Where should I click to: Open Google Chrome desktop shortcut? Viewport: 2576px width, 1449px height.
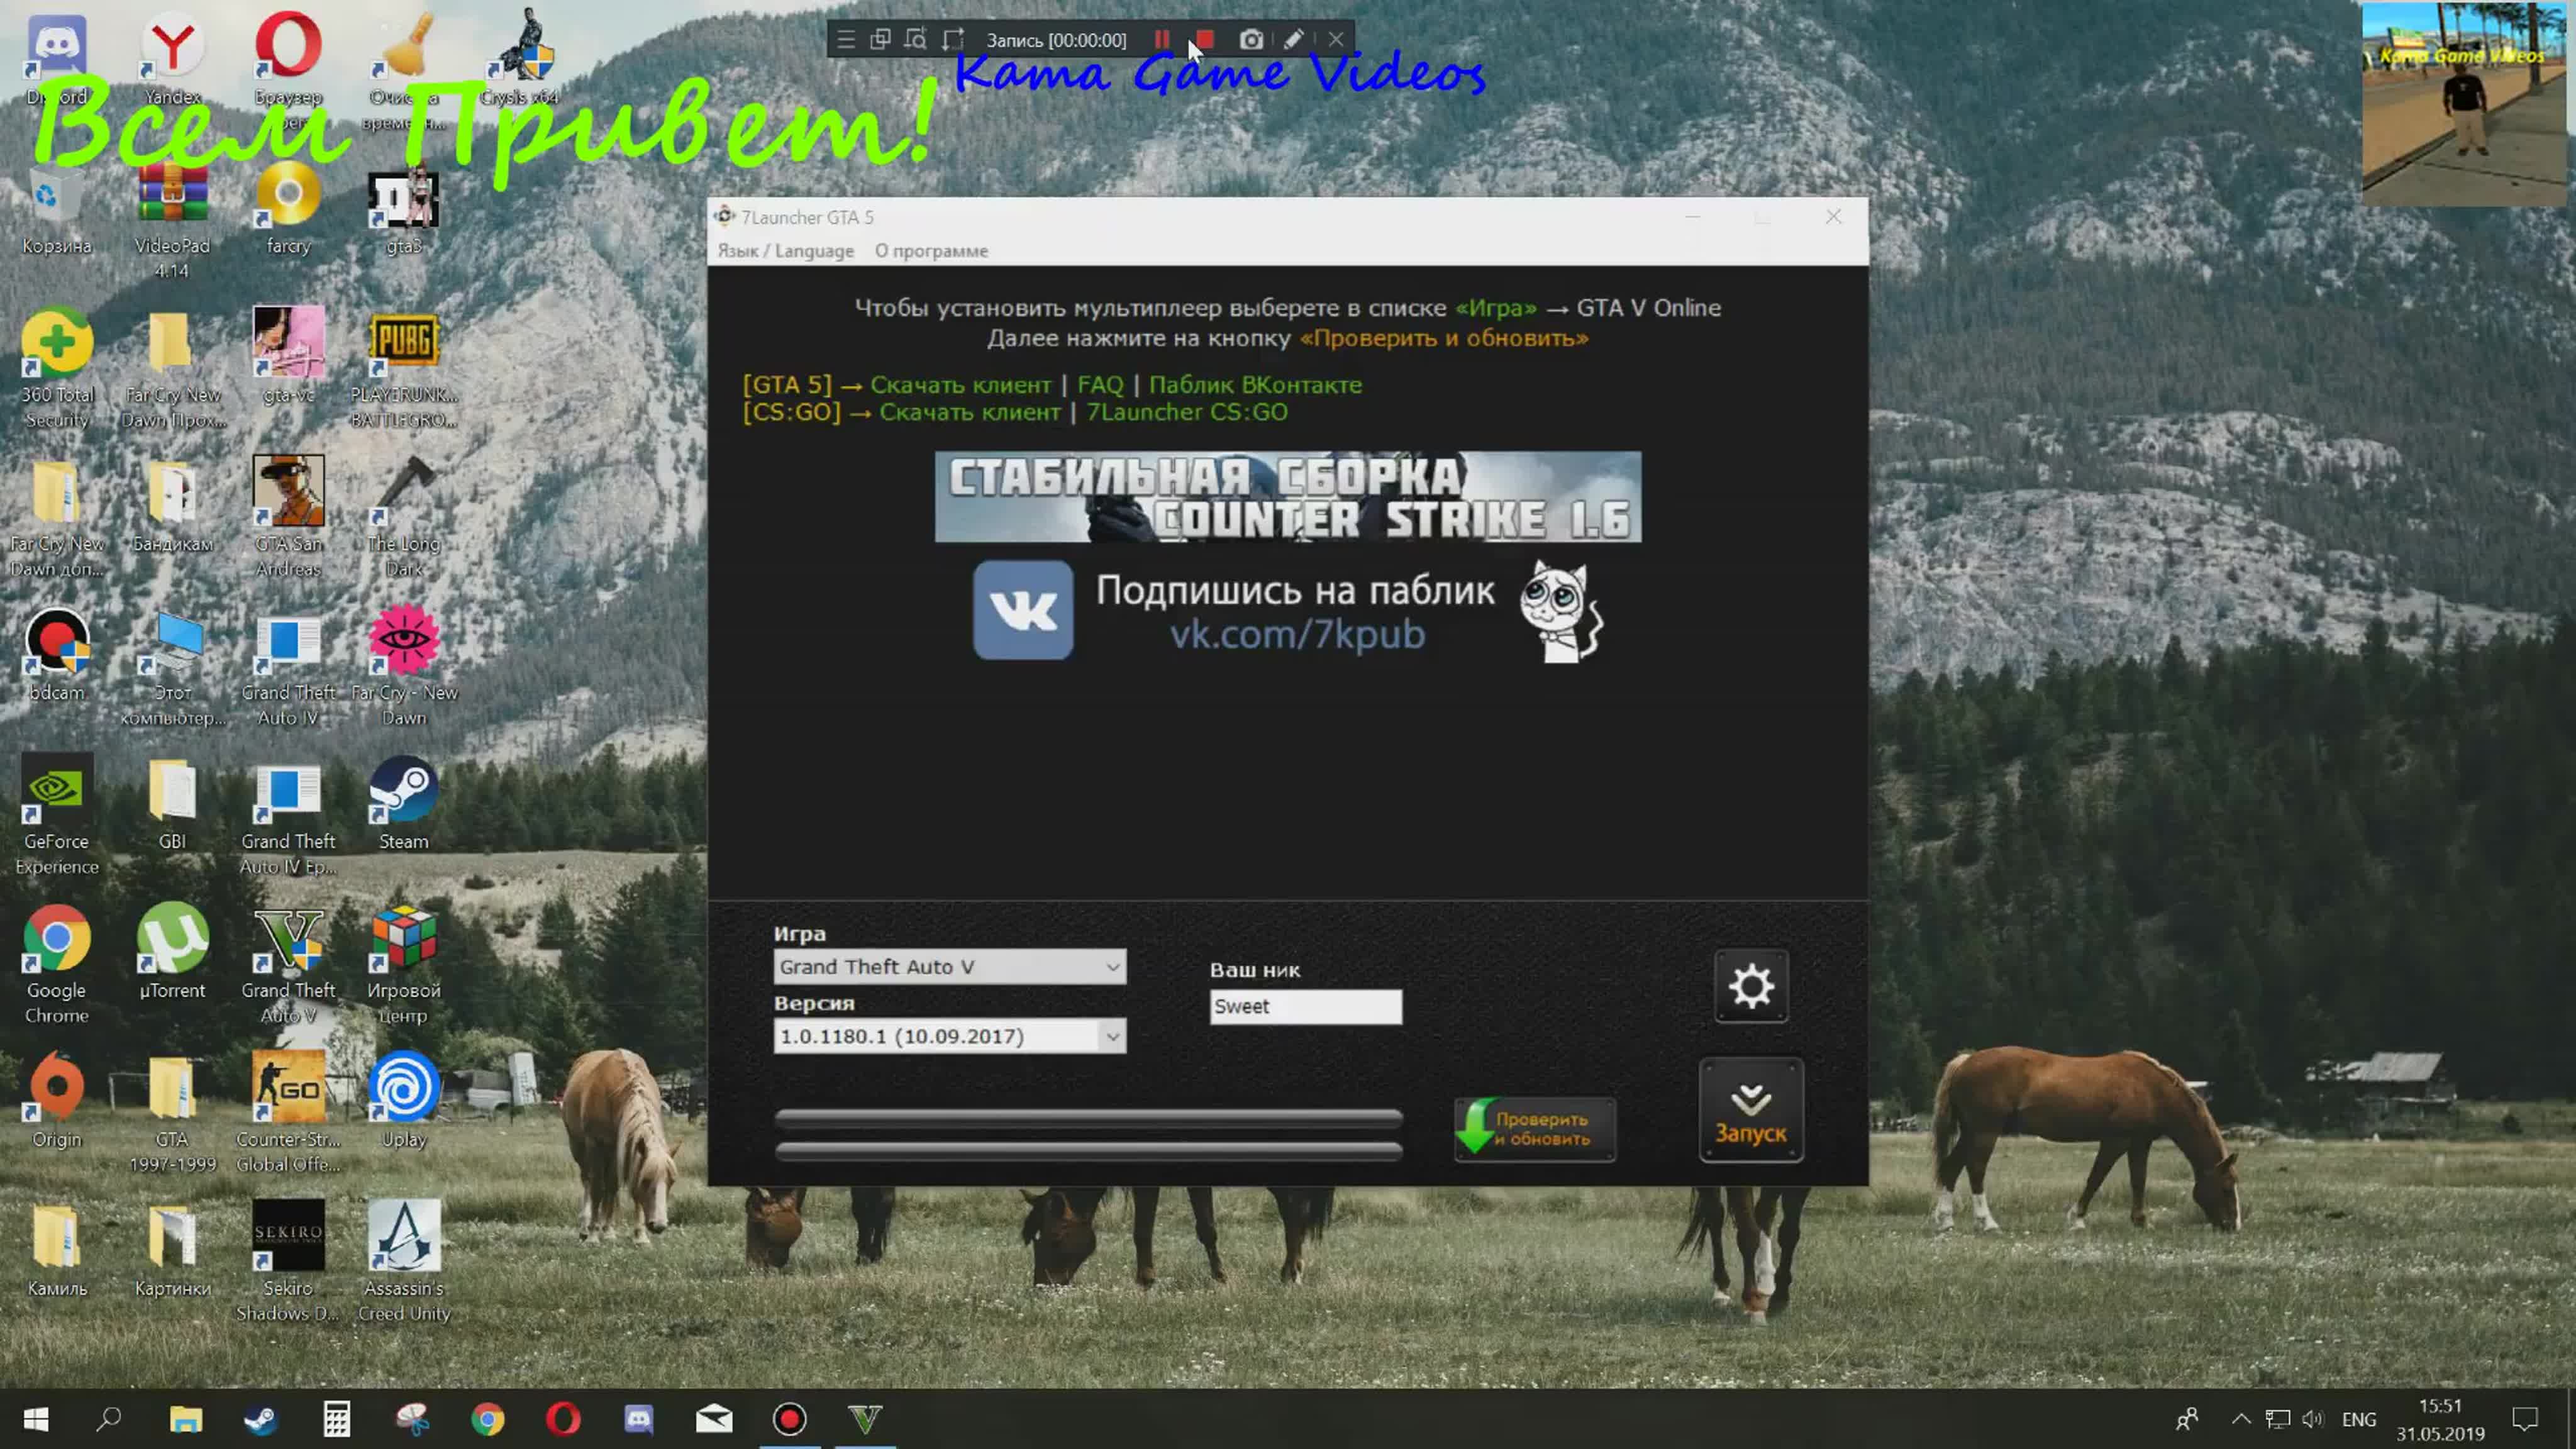coord(56,966)
